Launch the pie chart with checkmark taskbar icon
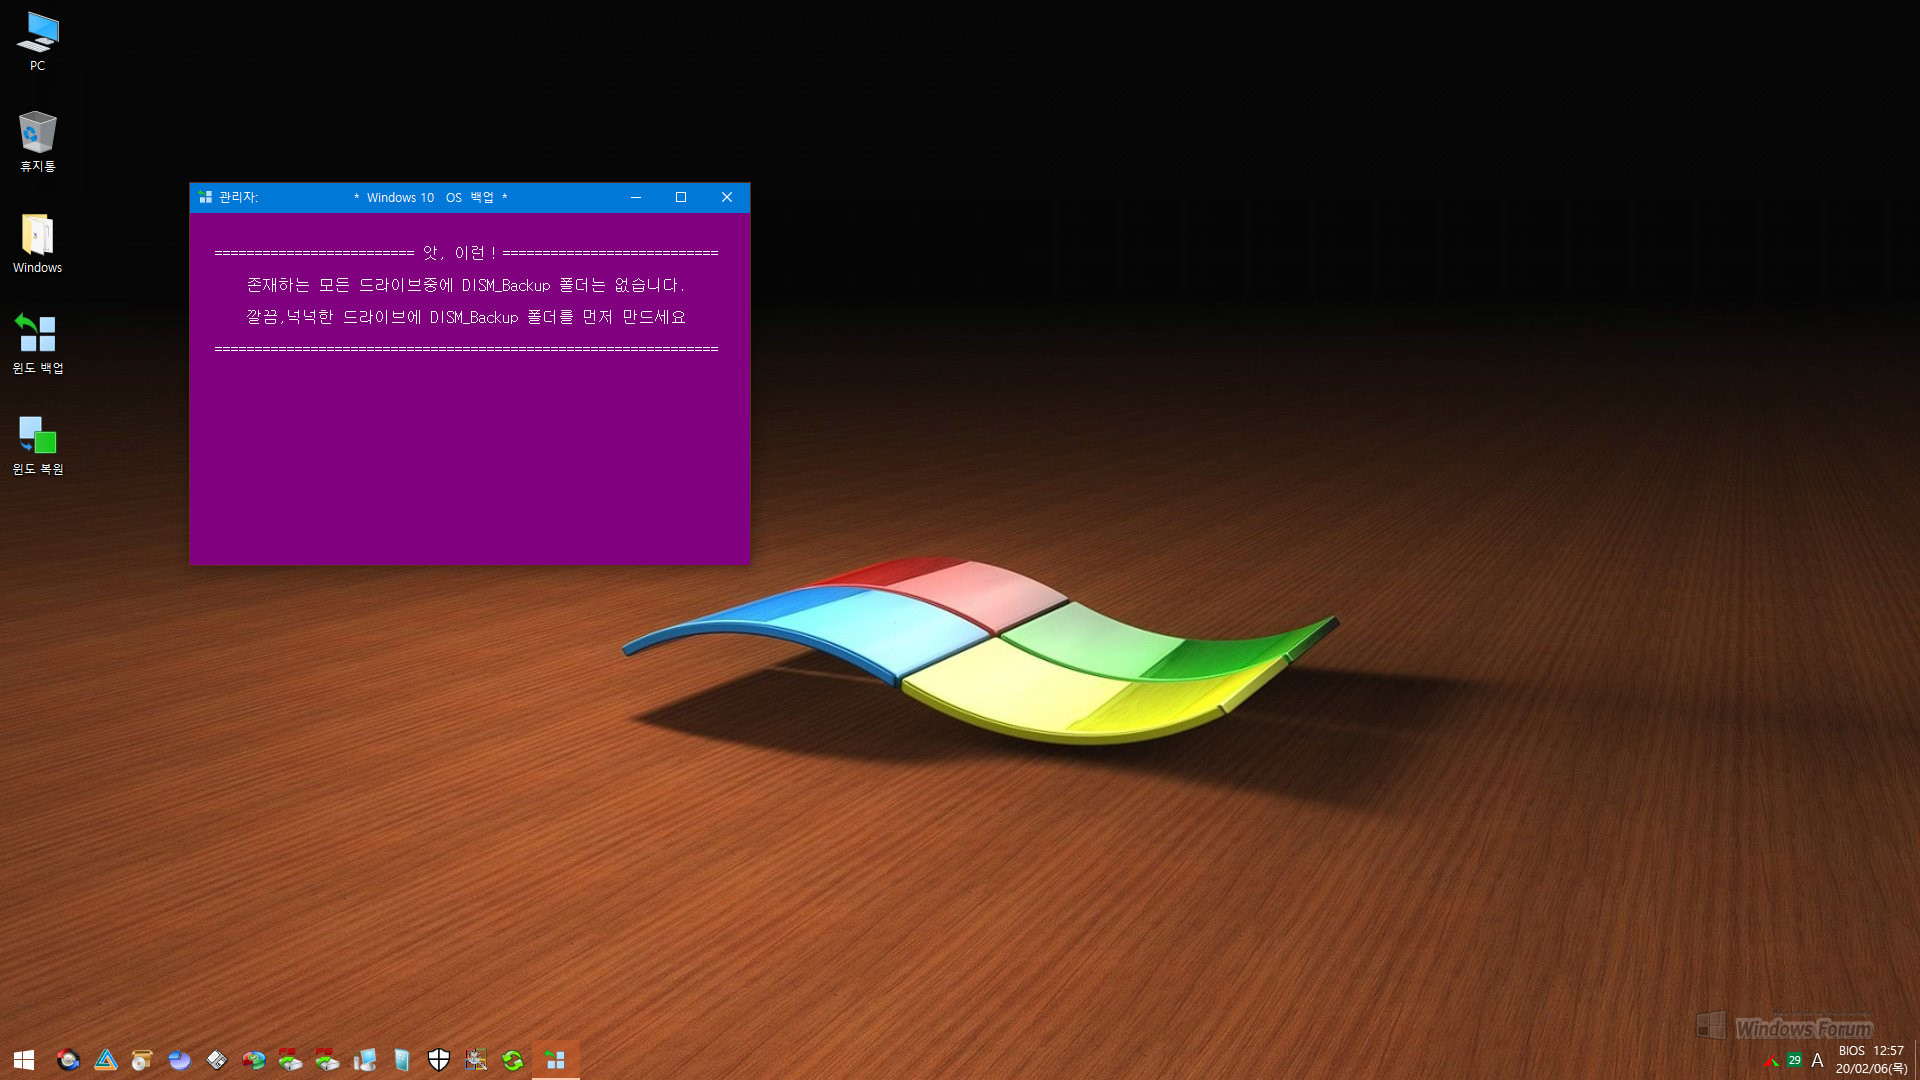This screenshot has width=1920, height=1080. 254,1060
